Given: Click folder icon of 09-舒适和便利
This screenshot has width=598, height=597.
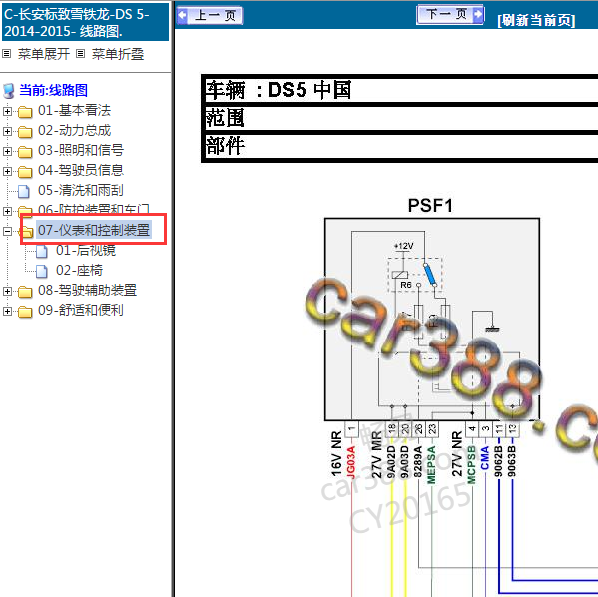Looking at the screenshot, I should click(25, 312).
